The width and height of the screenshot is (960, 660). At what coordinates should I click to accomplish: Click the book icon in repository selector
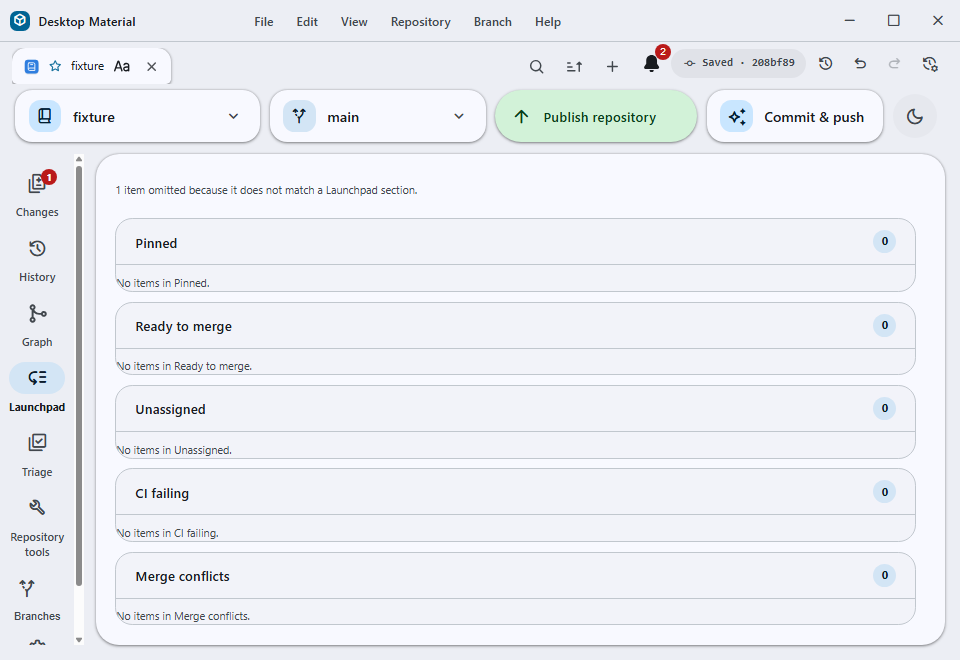click(45, 116)
